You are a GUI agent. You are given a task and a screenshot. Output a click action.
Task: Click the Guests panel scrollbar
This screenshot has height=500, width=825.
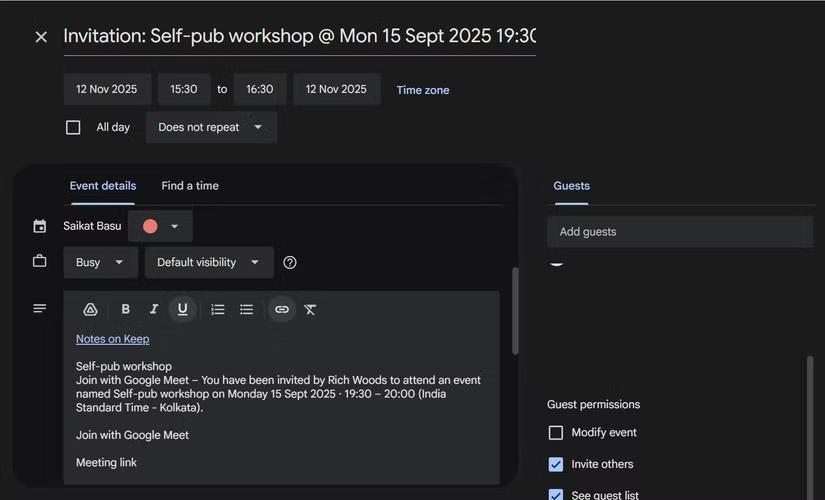(x=810, y=427)
